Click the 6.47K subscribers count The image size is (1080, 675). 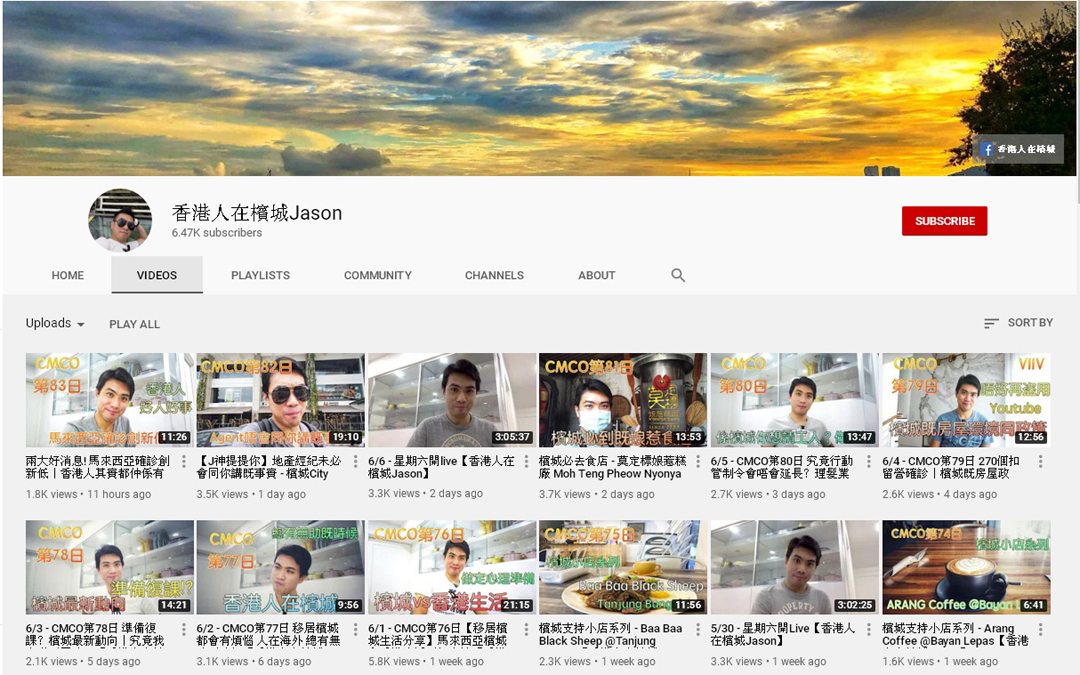pos(217,233)
